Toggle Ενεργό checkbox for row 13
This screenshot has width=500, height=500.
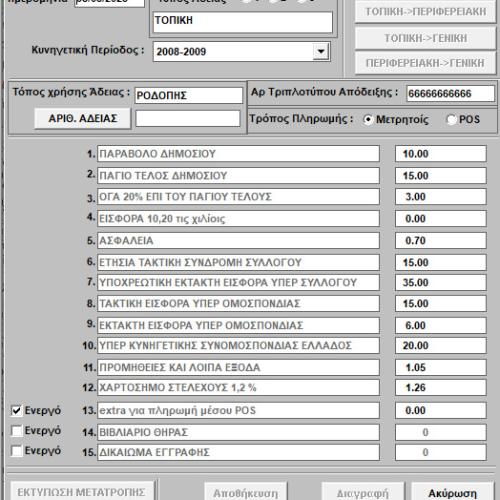pyautogui.click(x=16, y=411)
